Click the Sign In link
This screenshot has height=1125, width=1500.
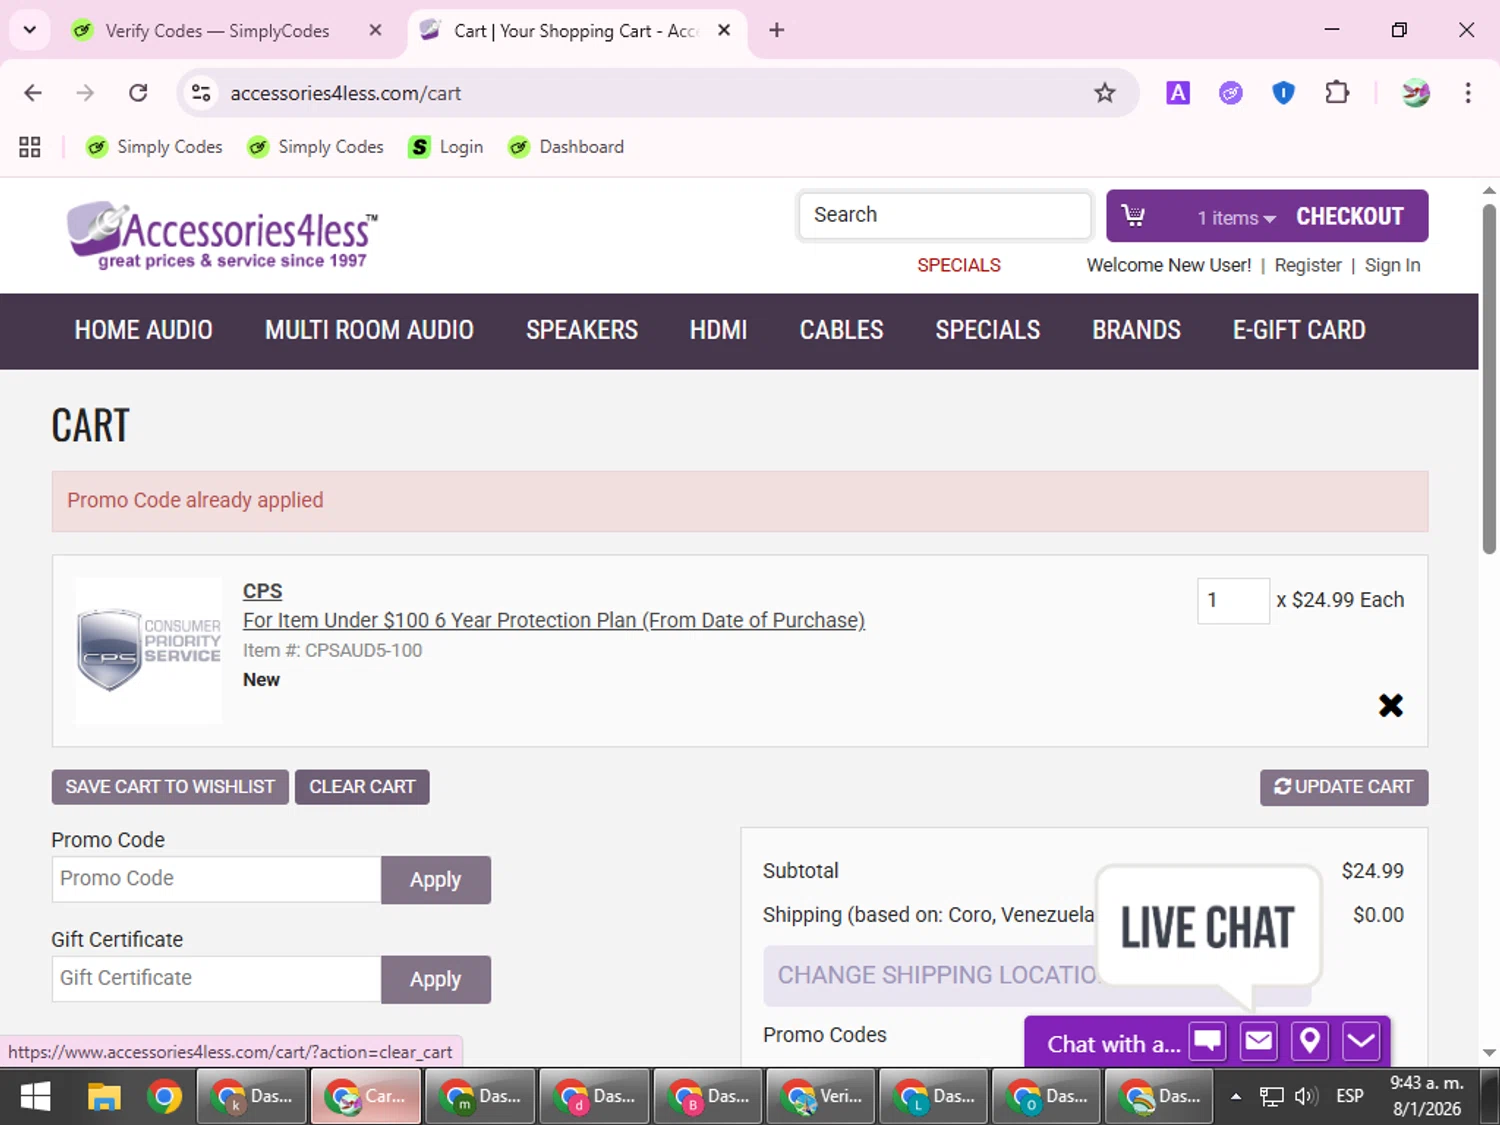coord(1392,265)
